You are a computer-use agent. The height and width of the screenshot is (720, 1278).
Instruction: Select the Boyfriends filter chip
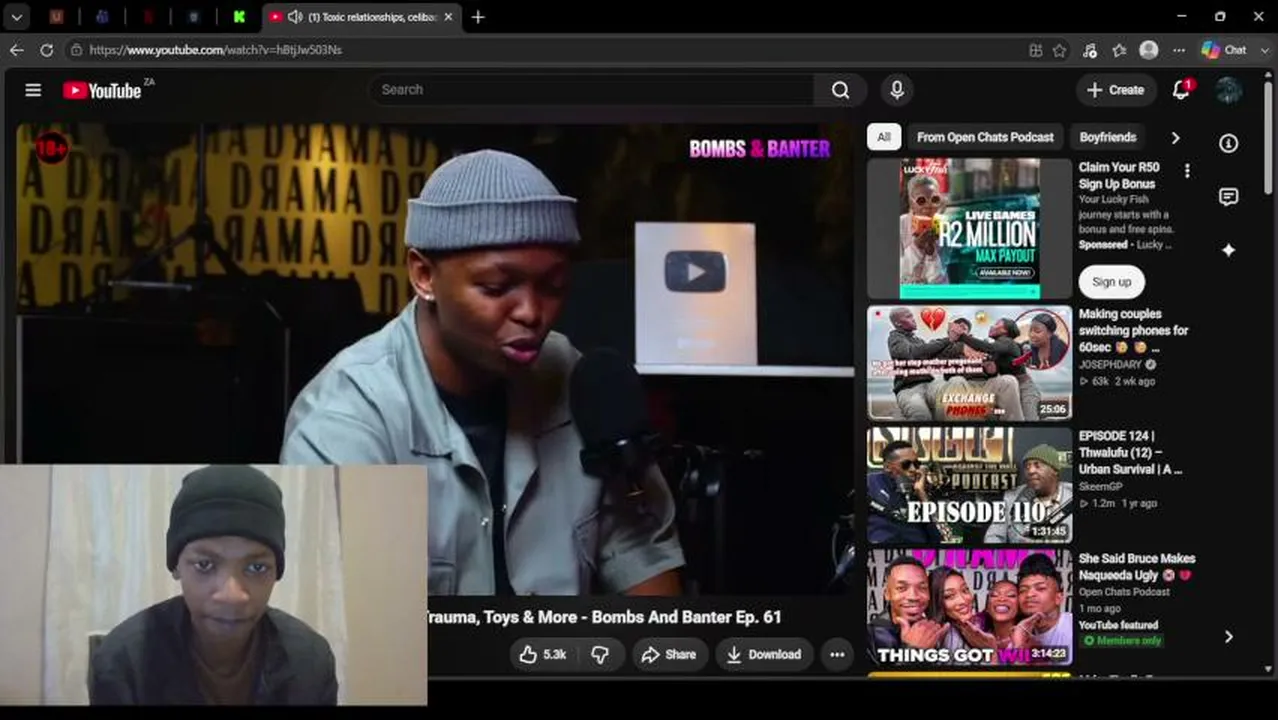pyautogui.click(x=1108, y=137)
